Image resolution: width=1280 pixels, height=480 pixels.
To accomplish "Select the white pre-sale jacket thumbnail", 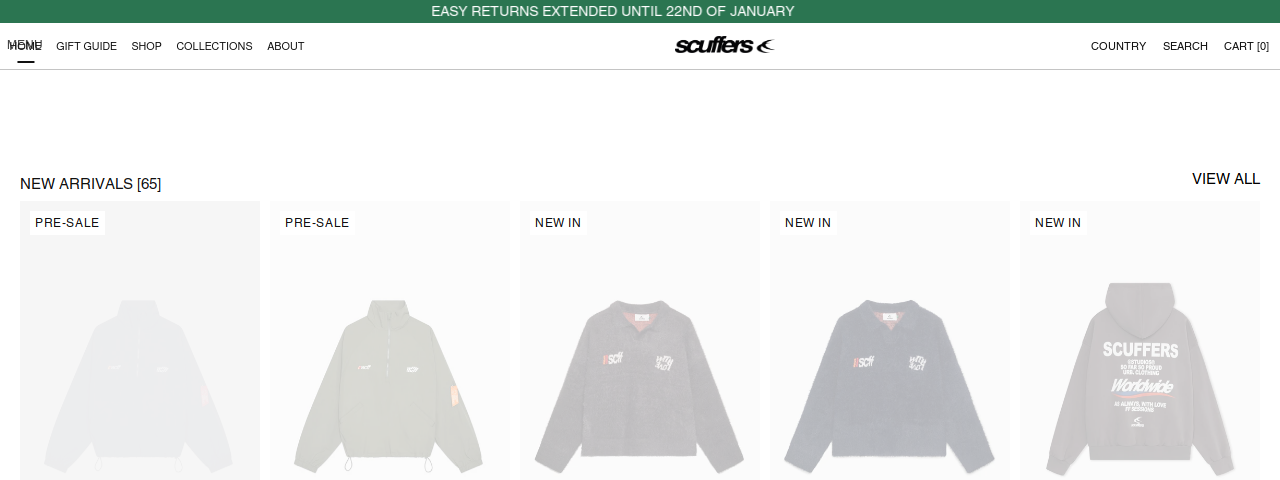I will (140, 341).
